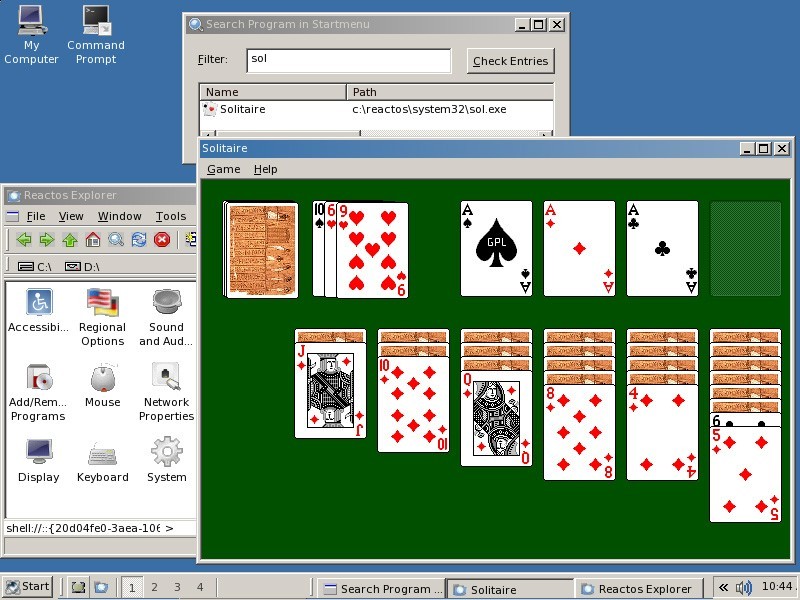Open Add/Remove Programs item
800x600 pixels.
click(x=38, y=393)
